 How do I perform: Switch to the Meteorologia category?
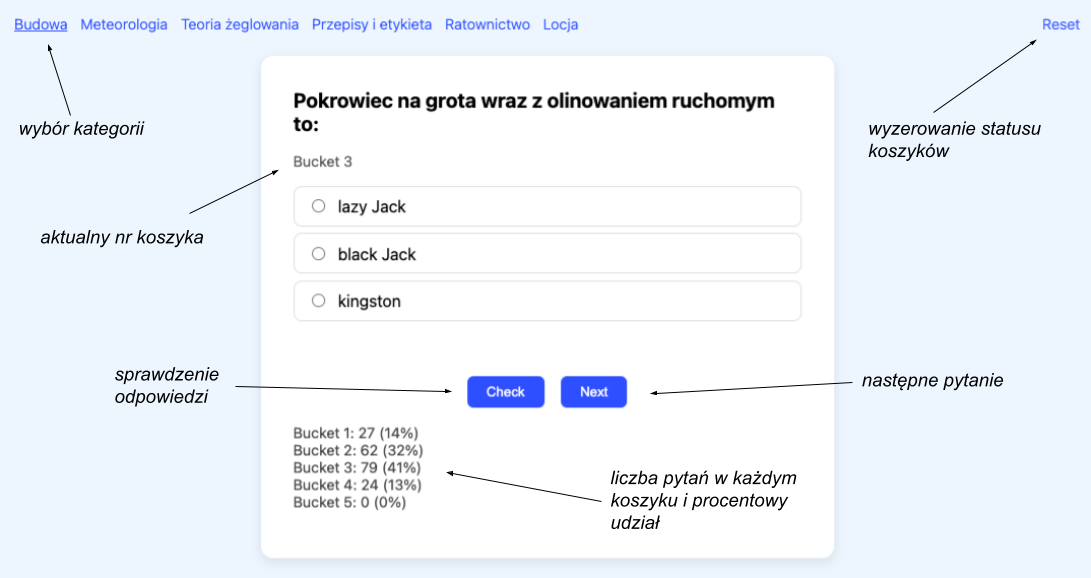pos(123,24)
